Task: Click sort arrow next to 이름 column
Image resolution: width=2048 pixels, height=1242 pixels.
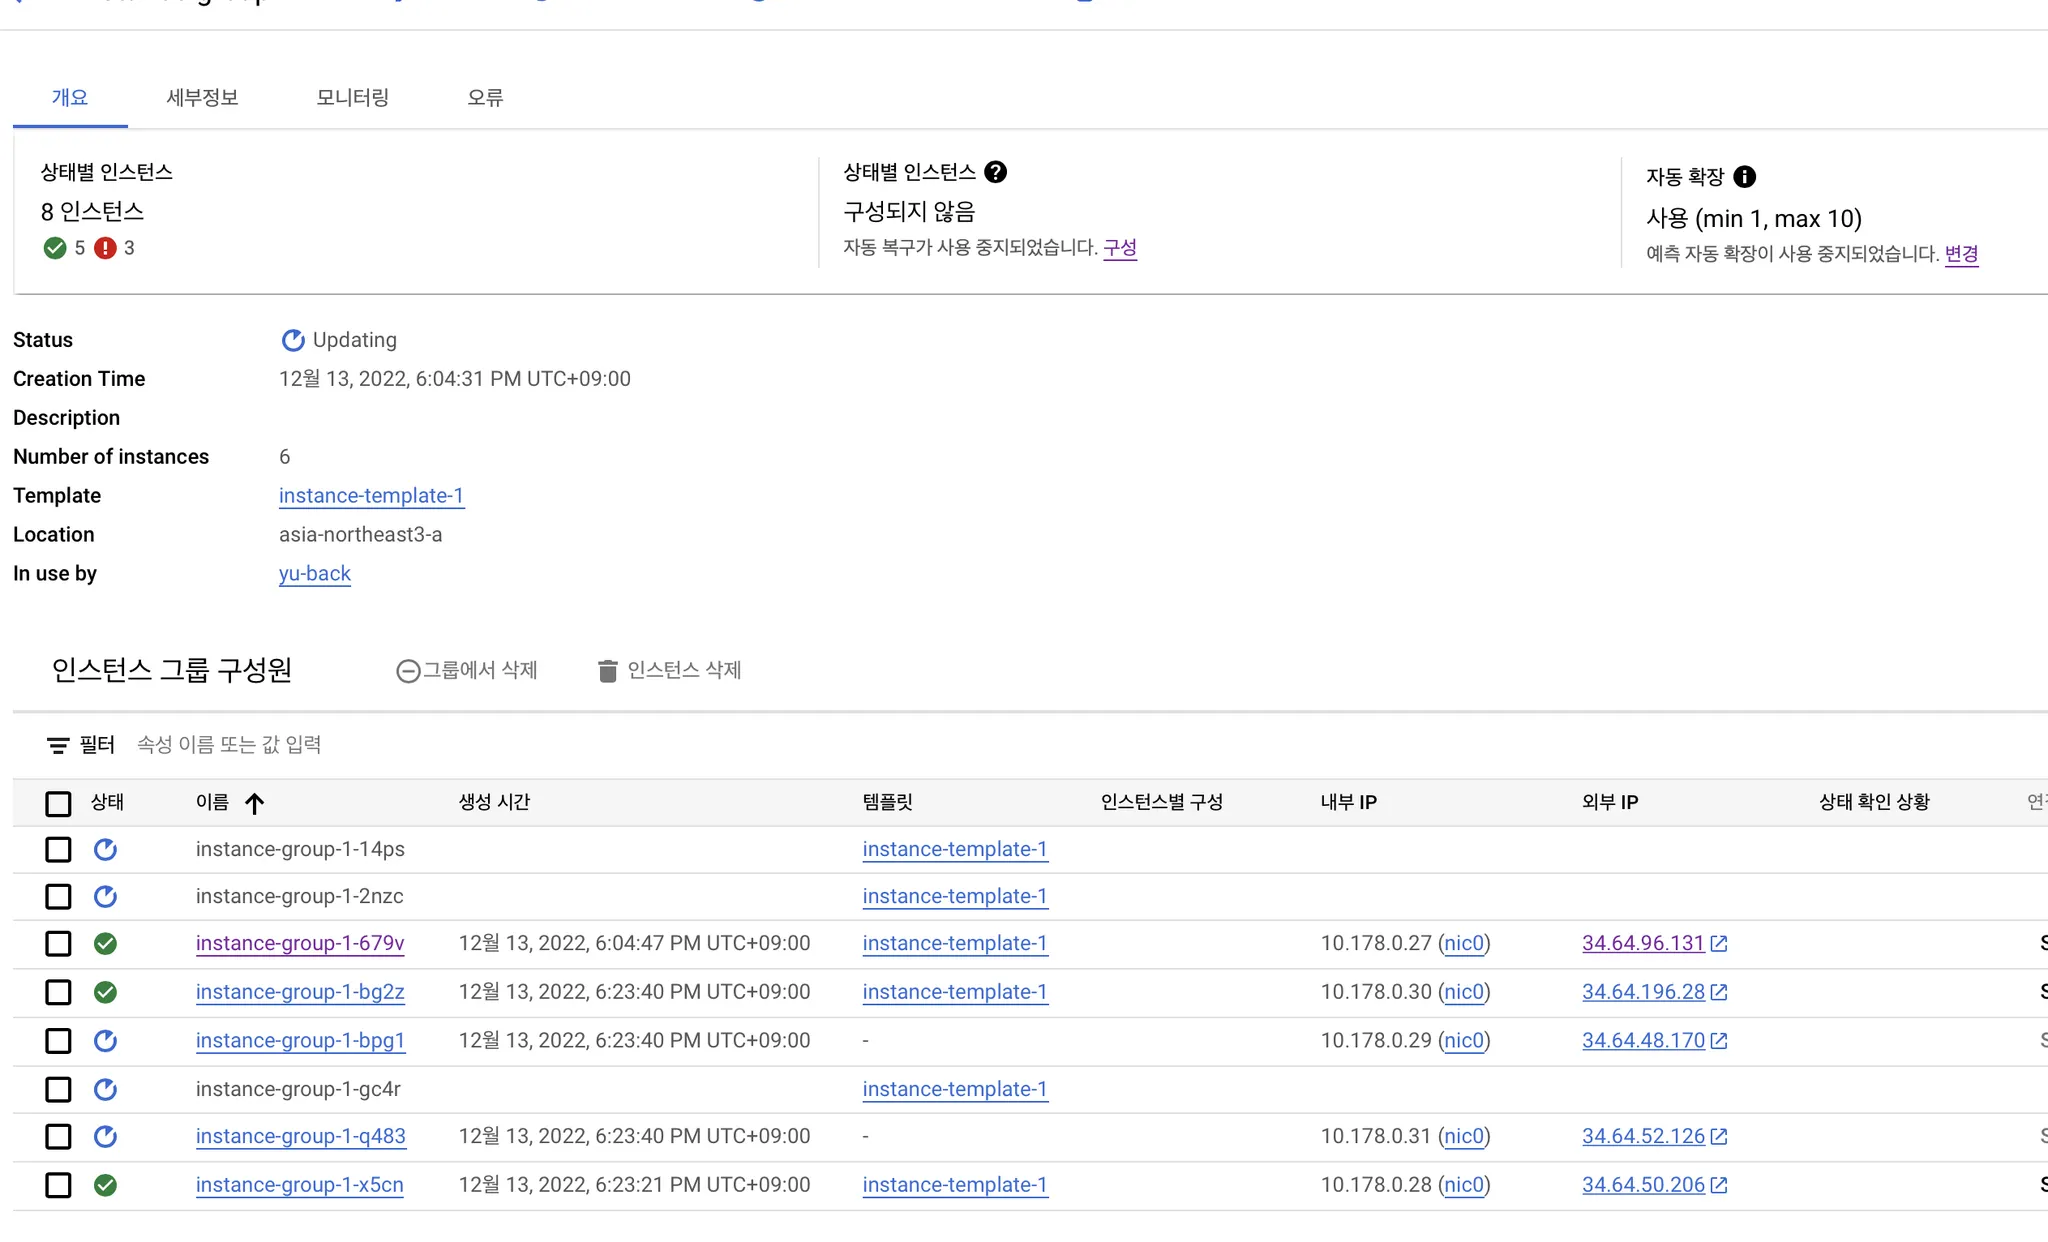Action: pyautogui.click(x=255, y=803)
